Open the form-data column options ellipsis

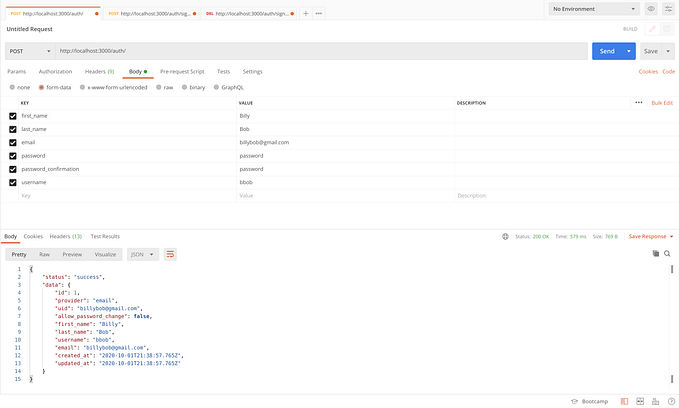pyautogui.click(x=638, y=103)
